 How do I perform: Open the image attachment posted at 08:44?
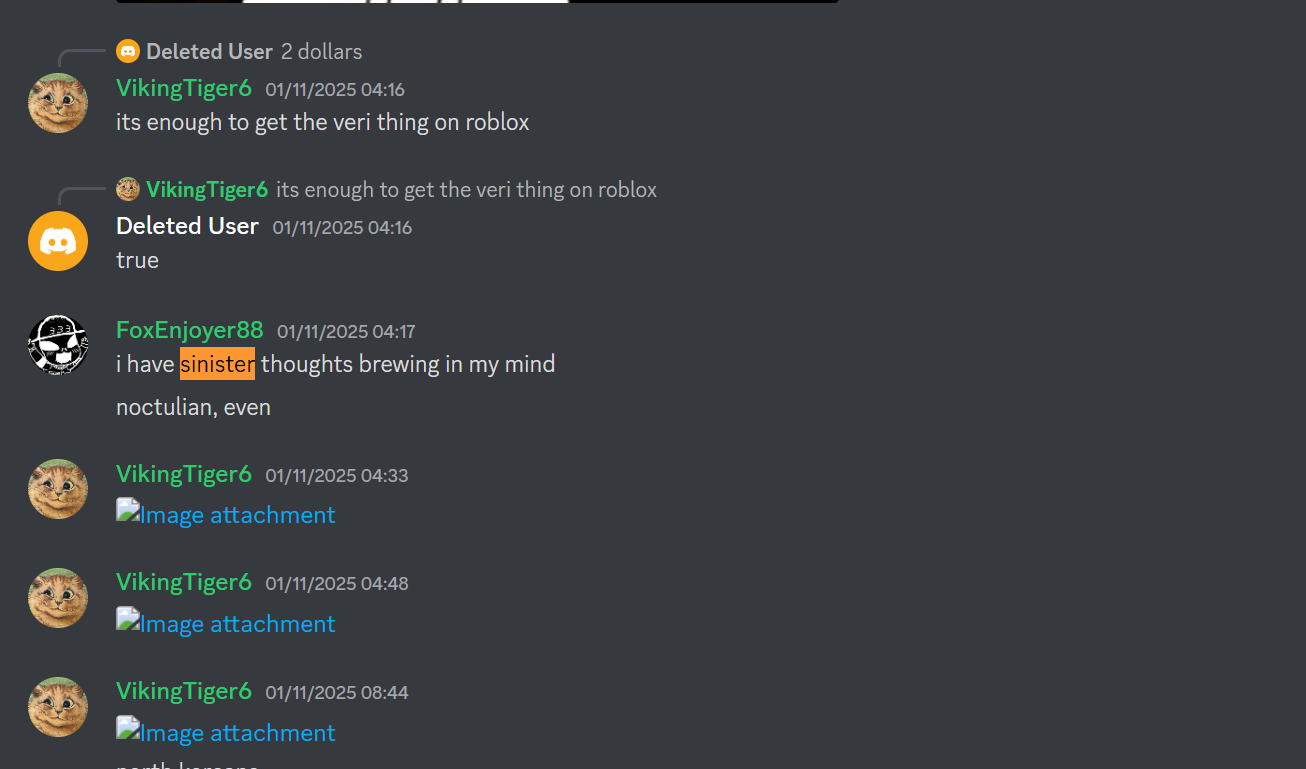click(x=226, y=733)
